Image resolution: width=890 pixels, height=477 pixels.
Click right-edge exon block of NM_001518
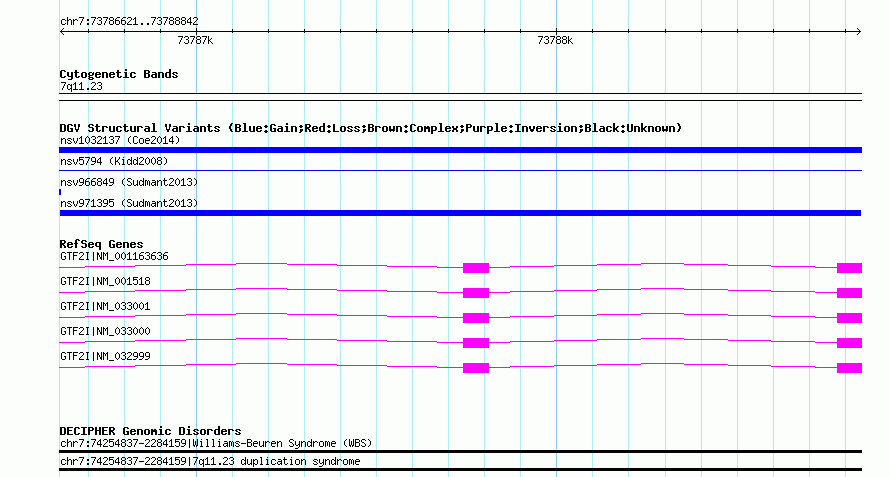(x=849, y=293)
